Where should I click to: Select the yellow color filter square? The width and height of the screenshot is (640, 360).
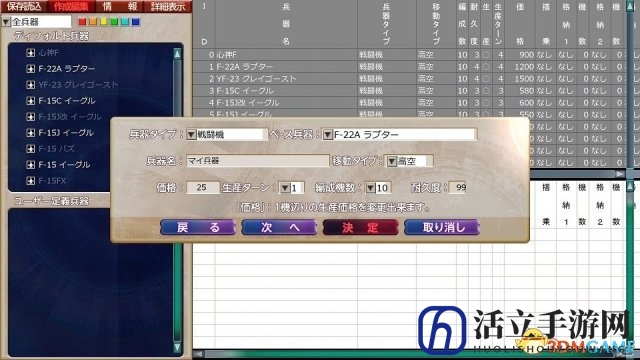pos(104,22)
